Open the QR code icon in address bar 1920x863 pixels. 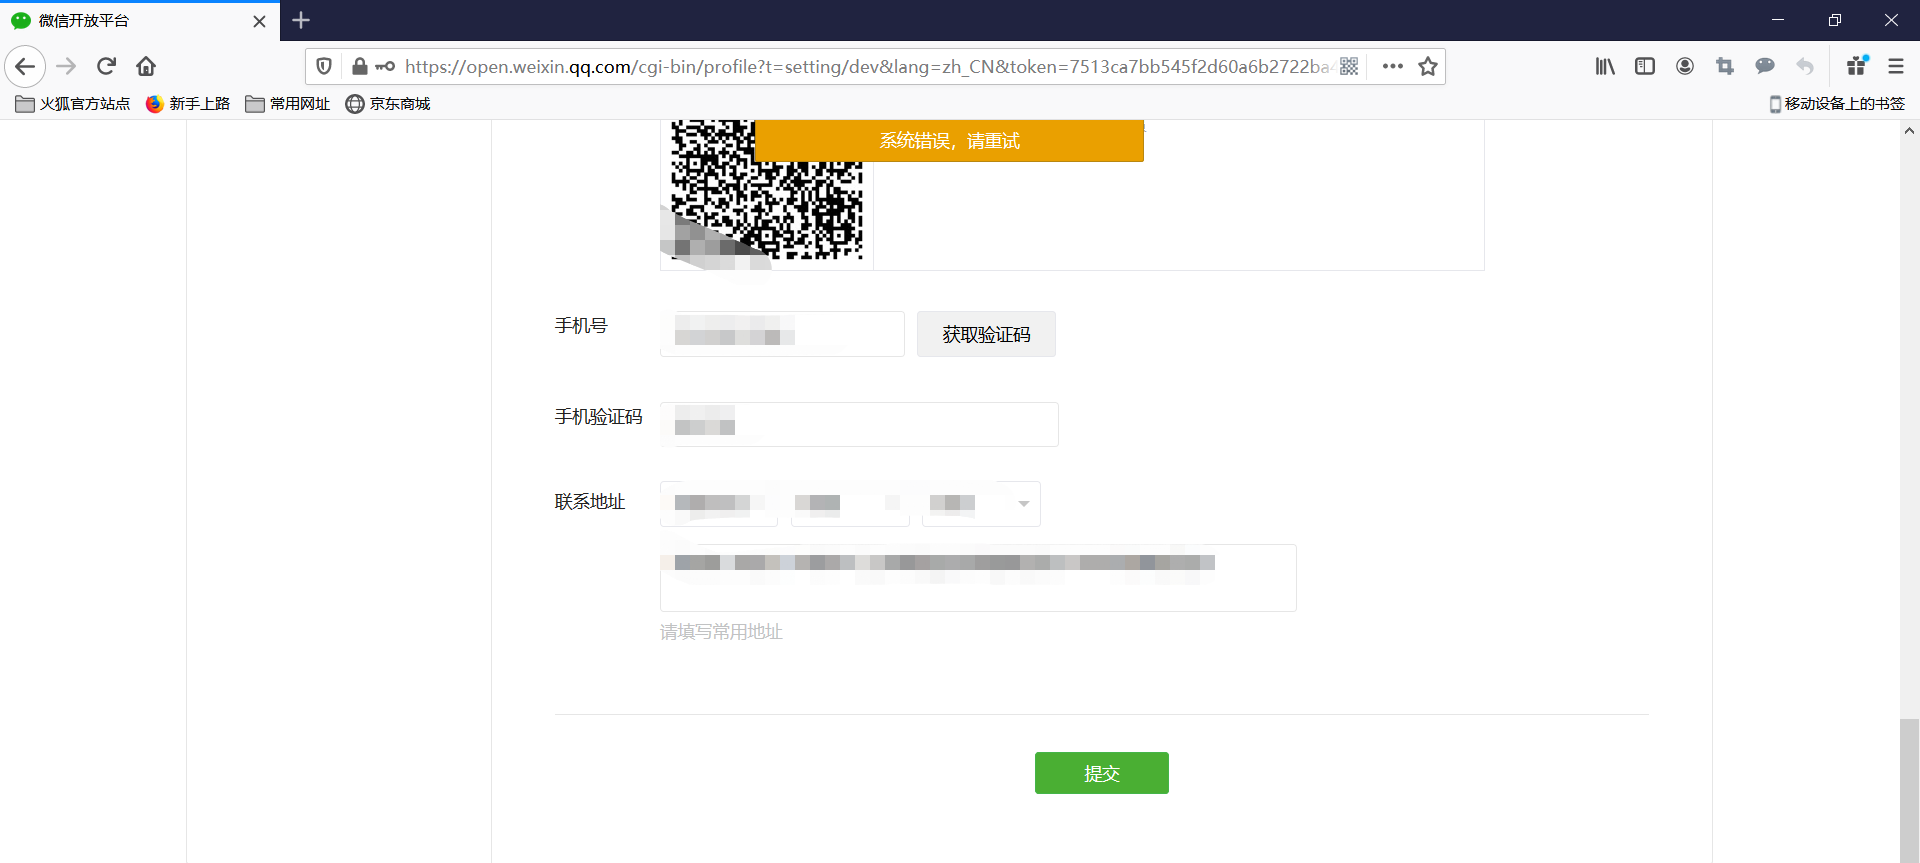tap(1349, 67)
